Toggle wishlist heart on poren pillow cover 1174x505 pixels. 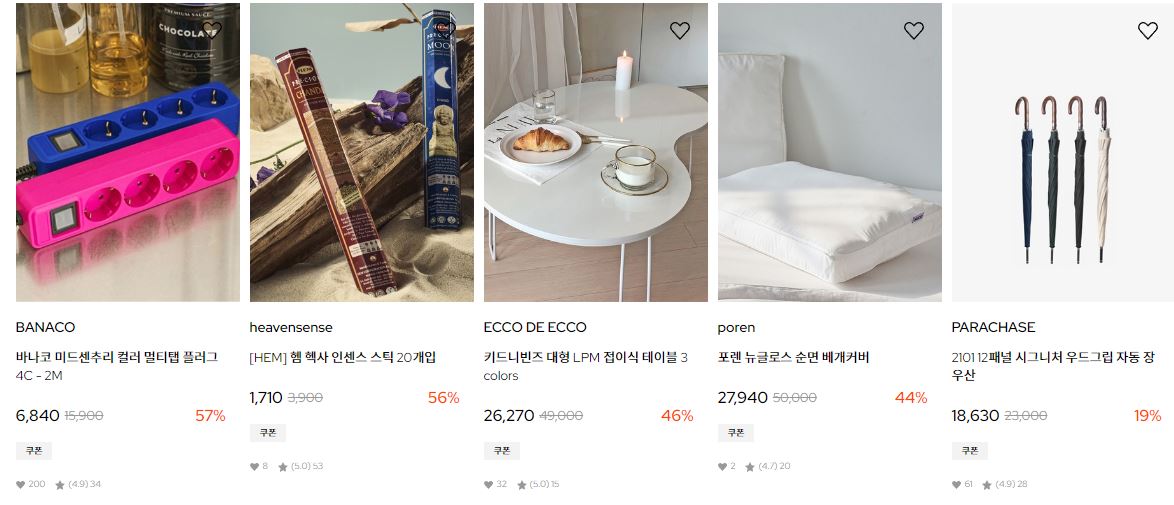(913, 30)
